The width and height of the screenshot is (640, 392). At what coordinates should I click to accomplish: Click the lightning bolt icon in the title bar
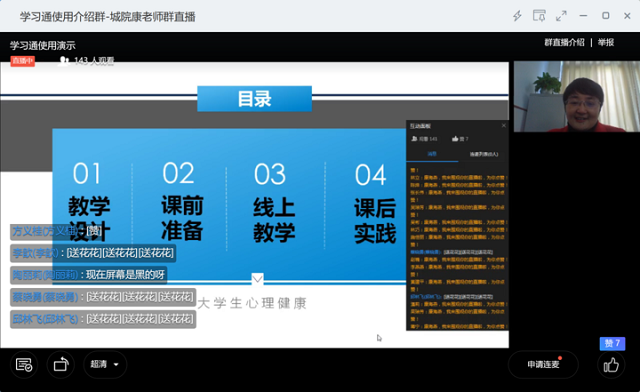tap(517, 16)
